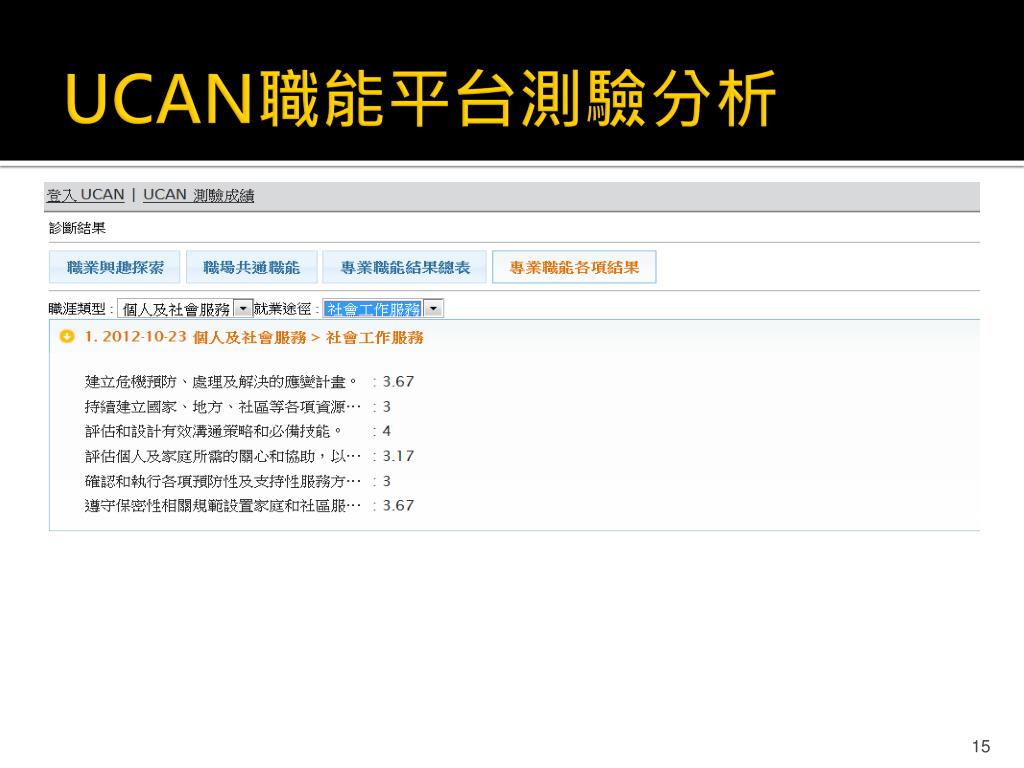
Task: Select the row 評估和設計有效溝通策略和必備技能
Action: pos(238,432)
